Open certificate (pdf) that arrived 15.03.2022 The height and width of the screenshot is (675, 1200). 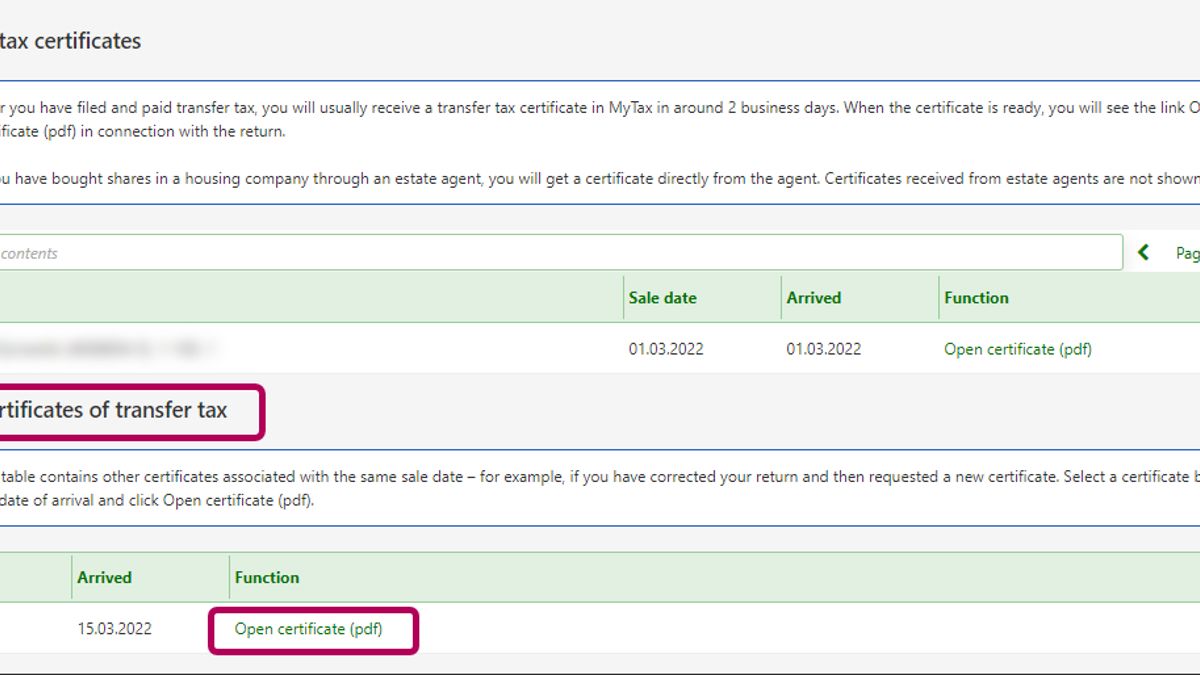308,629
